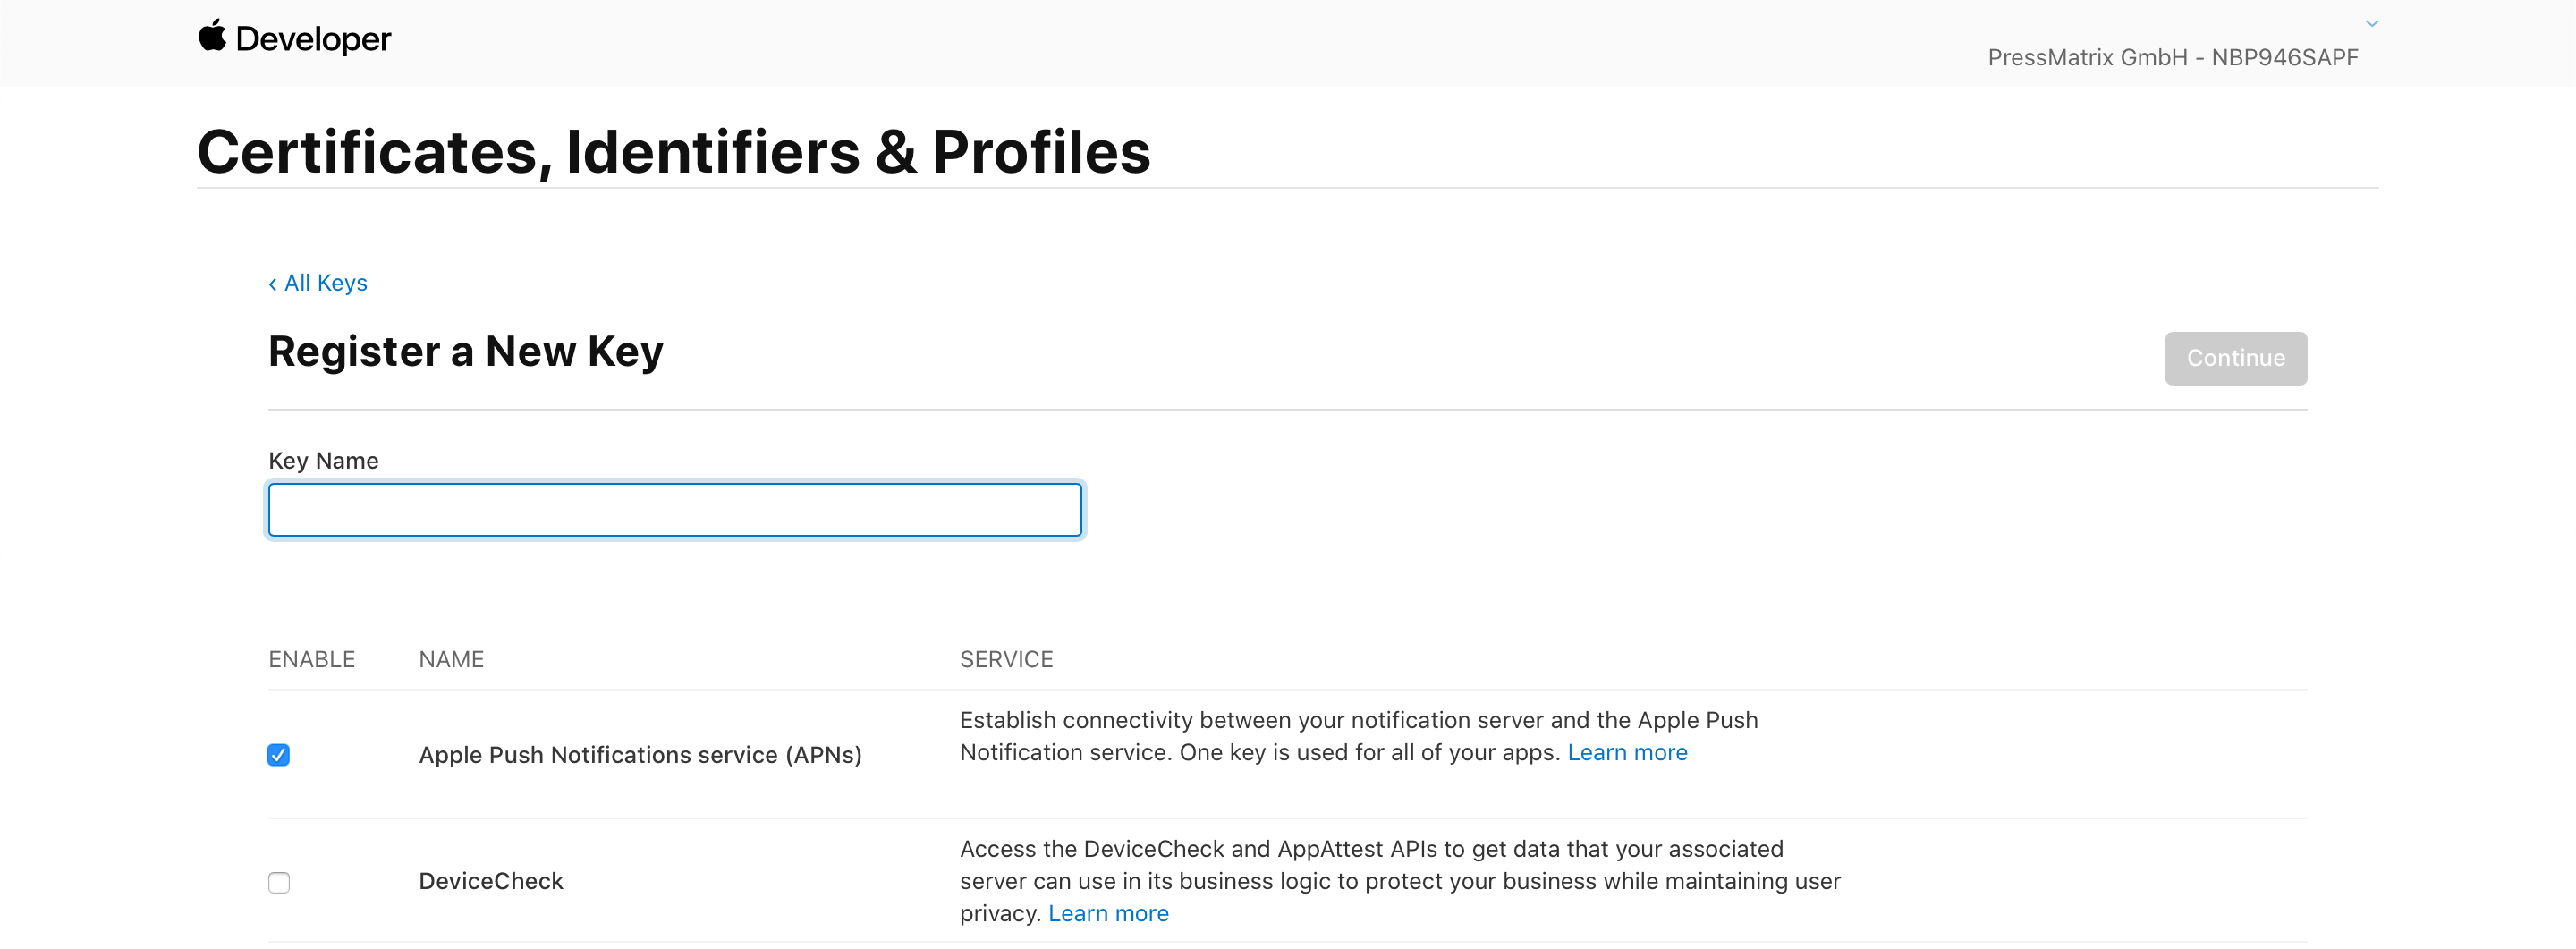This screenshot has height=949, width=2576.
Task: Uncheck the Apple Push Notifications service checkbox
Action: 279,754
